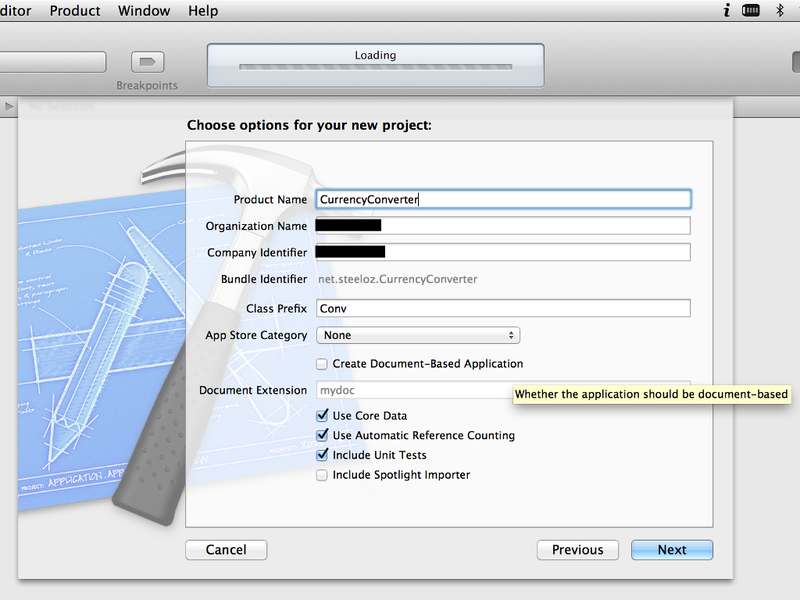Enable Create Document-Based Application checkbox
The width and height of the screenshot is (800, 600).
tap(322, 364)
